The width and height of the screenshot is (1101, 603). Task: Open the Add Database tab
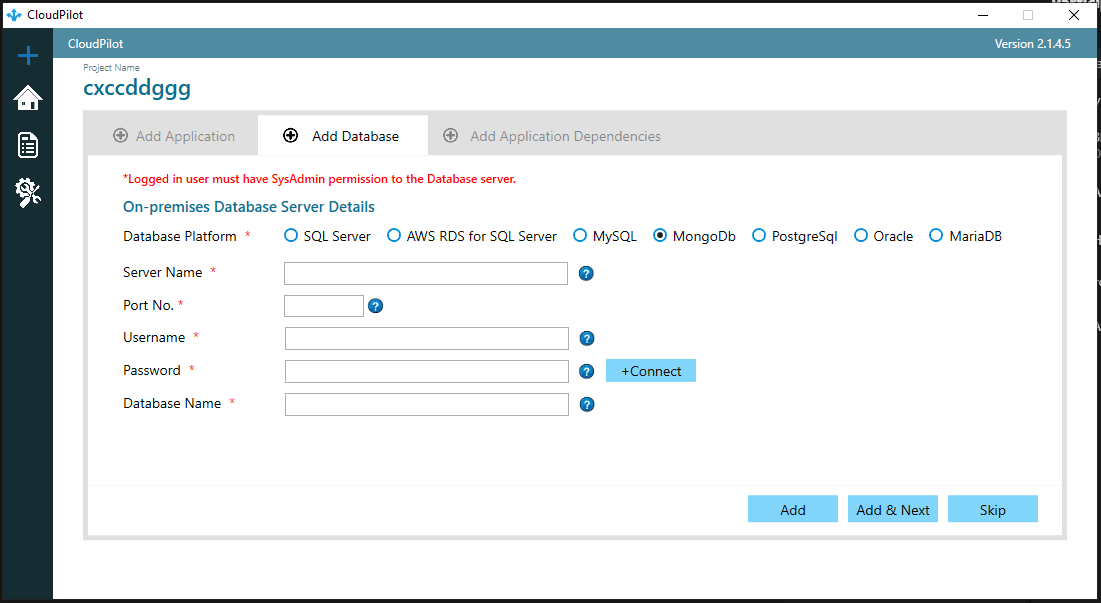pos(343,135)
